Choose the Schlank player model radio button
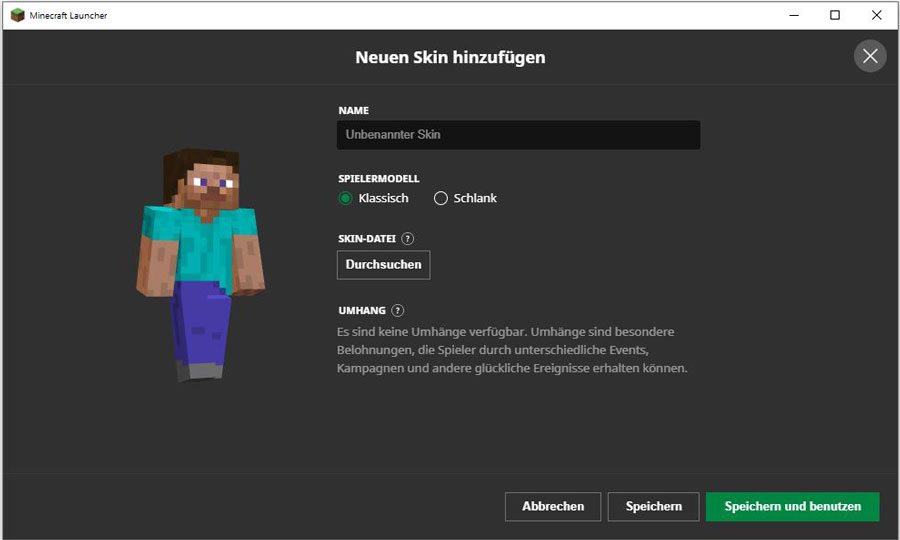This screenshot has width=900, height=540. click(441, 198)
